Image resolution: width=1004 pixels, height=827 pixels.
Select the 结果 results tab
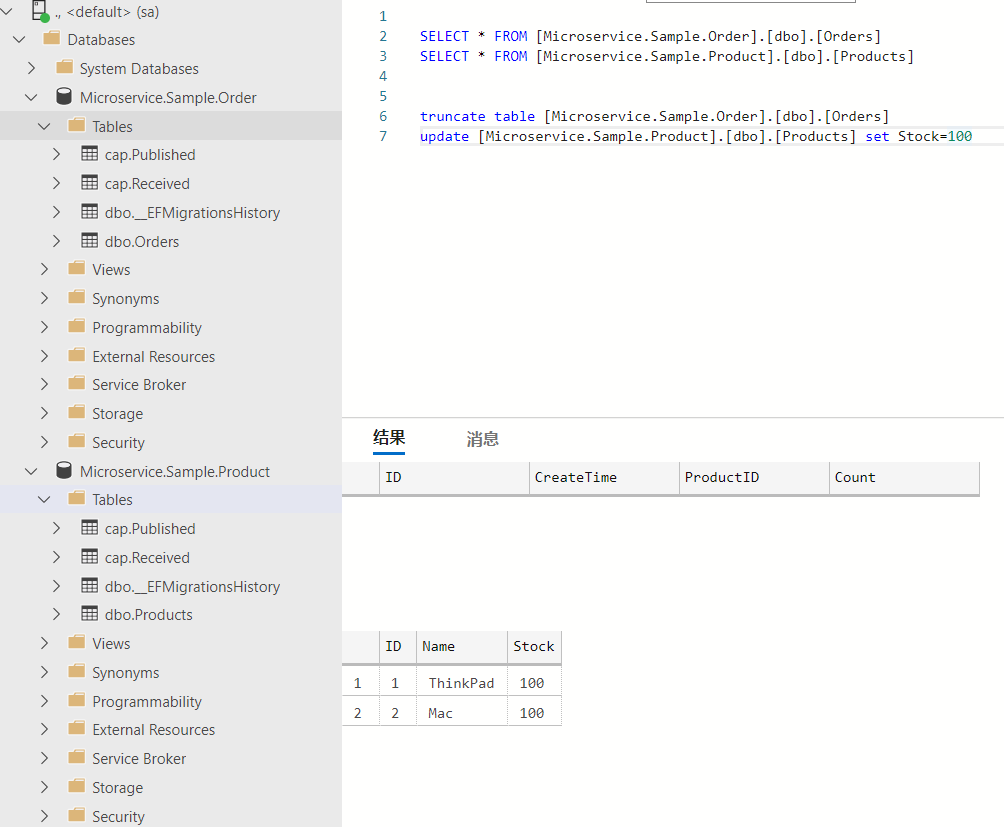[389, 438]
